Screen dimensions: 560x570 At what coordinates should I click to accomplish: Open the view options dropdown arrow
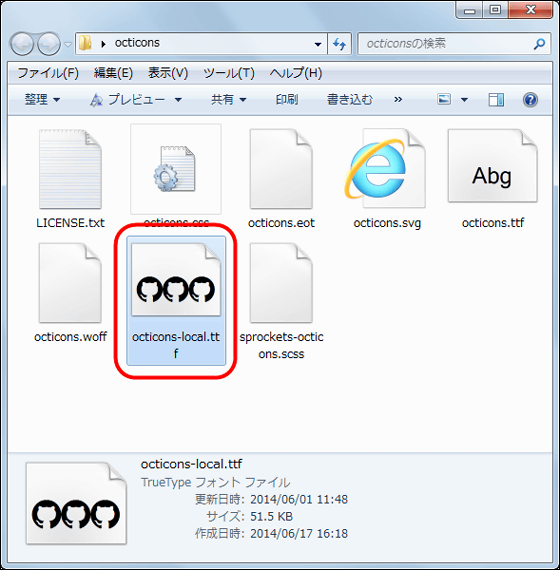click(x=464, y=100)
